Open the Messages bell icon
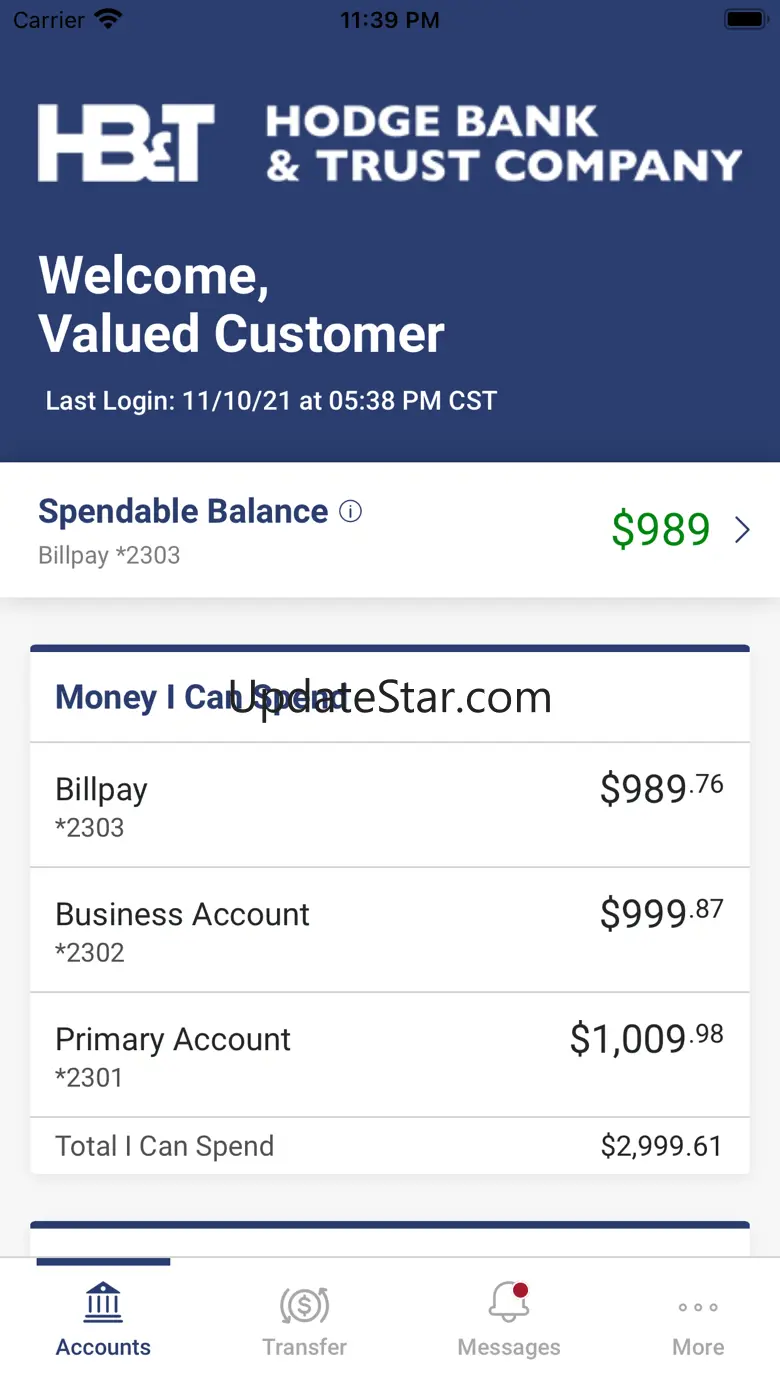 (x=509, y=1302)
